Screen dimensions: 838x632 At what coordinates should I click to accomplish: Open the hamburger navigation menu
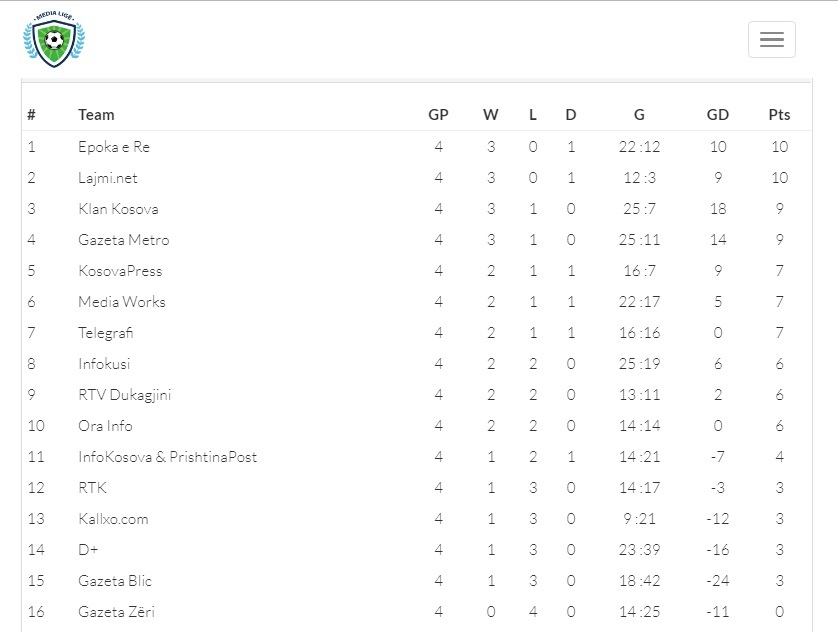click(772, 40)
